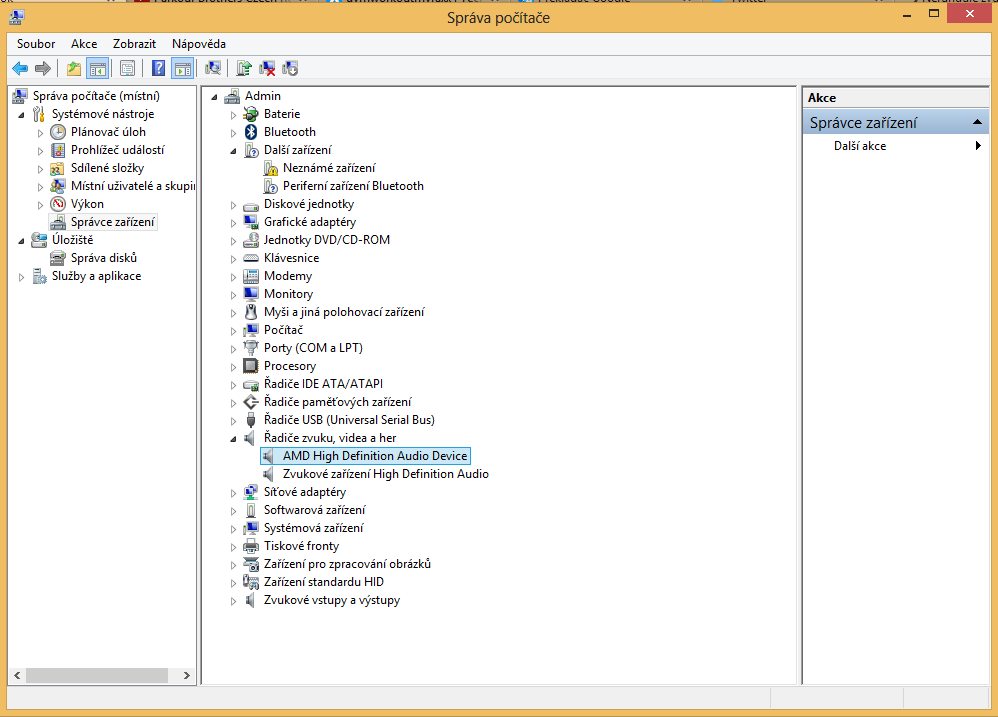This screenshot has width=998, height=717.
Task: Click the Scan for hardware changes icon
Action: tap(213, 68)
